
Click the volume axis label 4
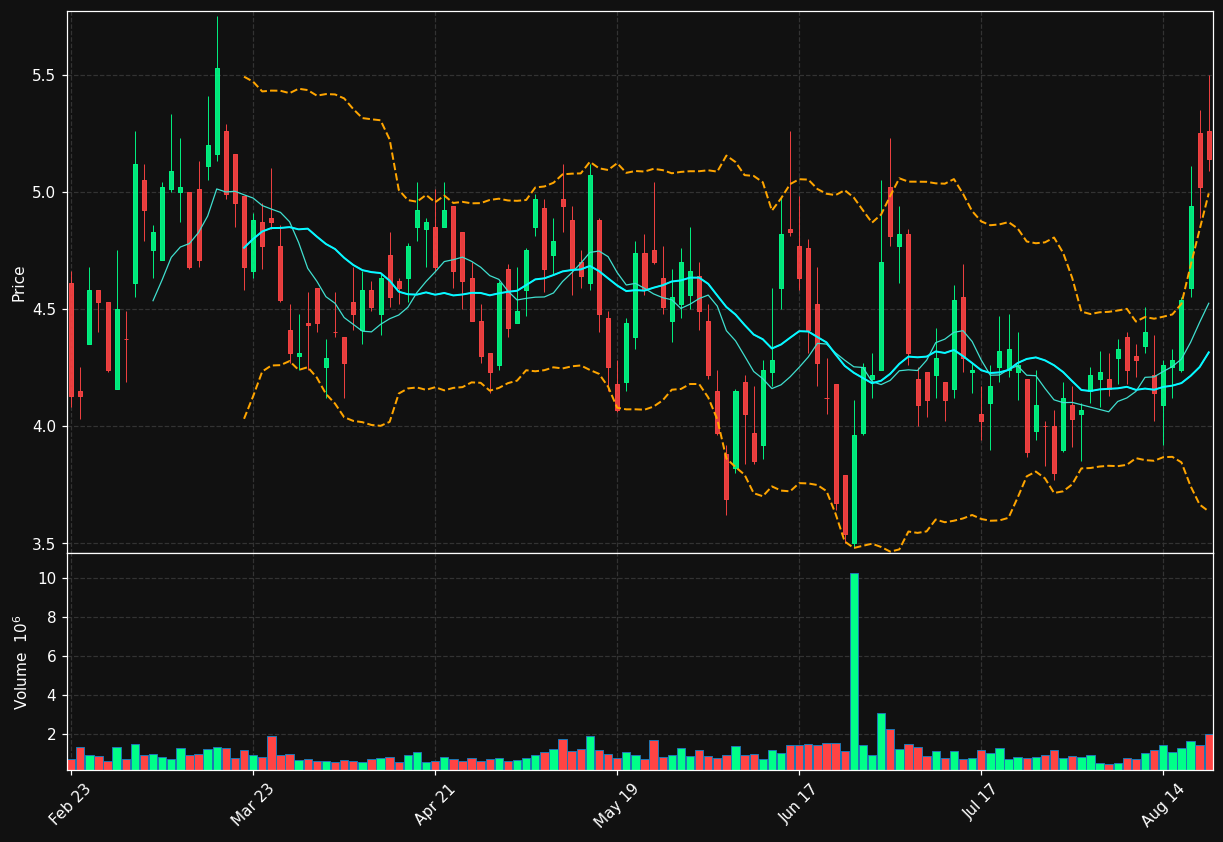[x=53, y=696]
